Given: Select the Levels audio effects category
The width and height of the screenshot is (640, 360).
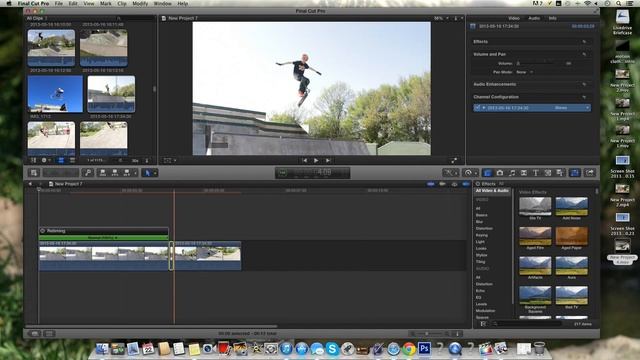Looking at the screenshot, I should (481, 304).
